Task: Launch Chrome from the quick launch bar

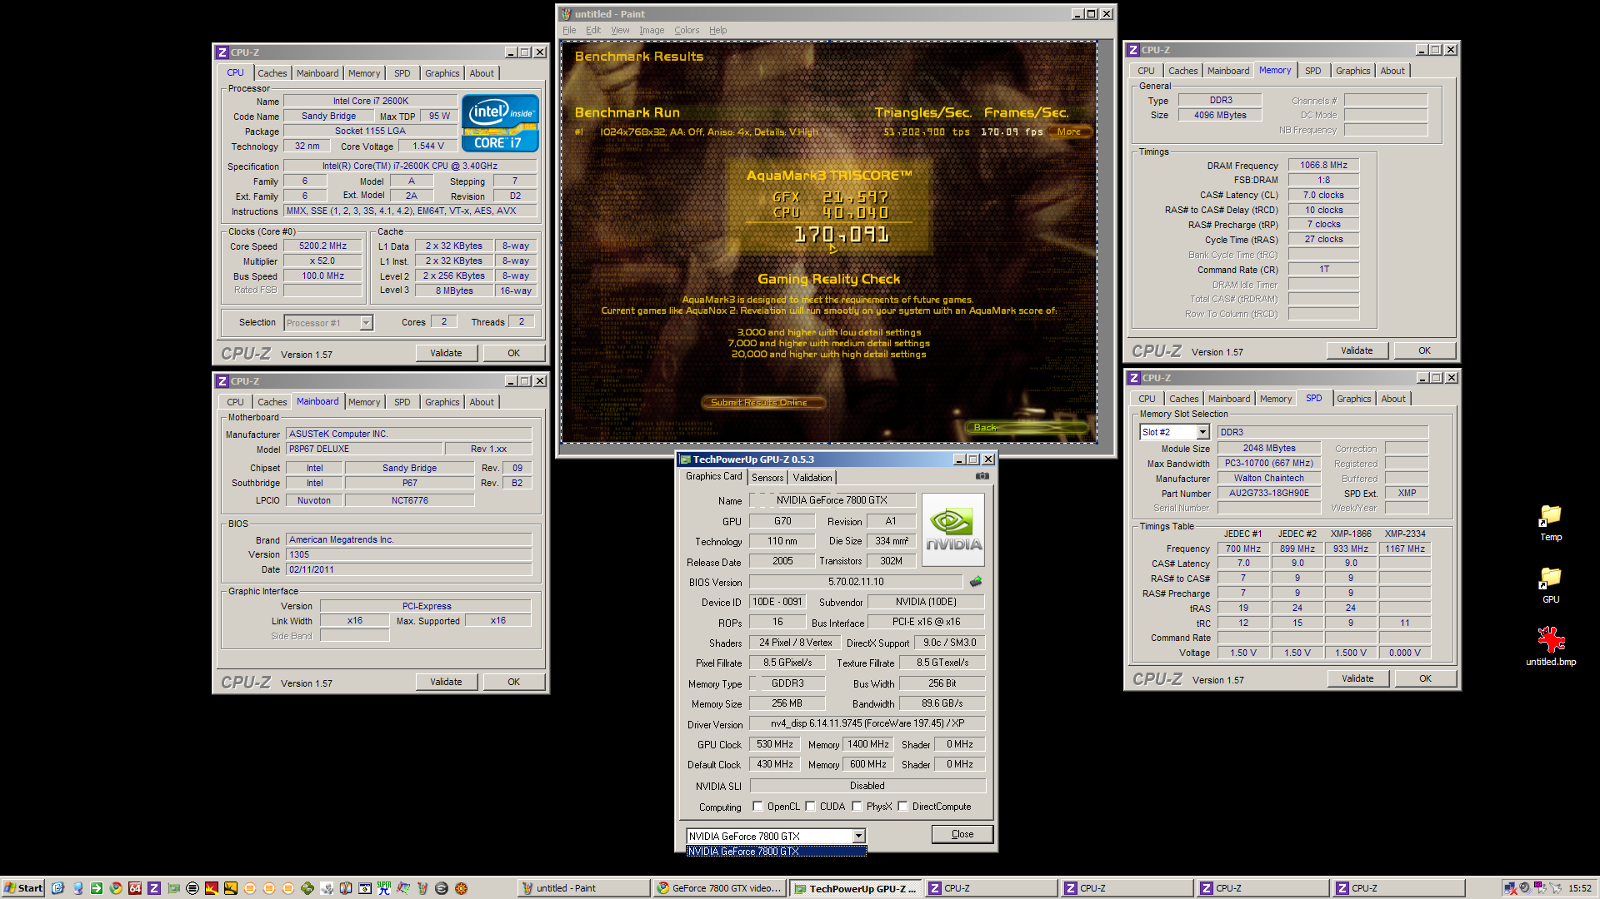Action: [116, 888]
